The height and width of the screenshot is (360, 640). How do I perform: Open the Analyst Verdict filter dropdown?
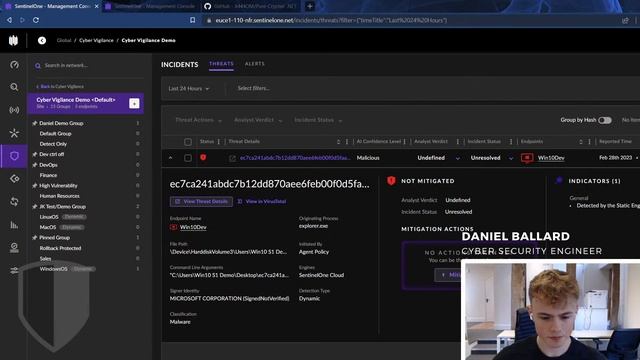(x=258, y=120)
